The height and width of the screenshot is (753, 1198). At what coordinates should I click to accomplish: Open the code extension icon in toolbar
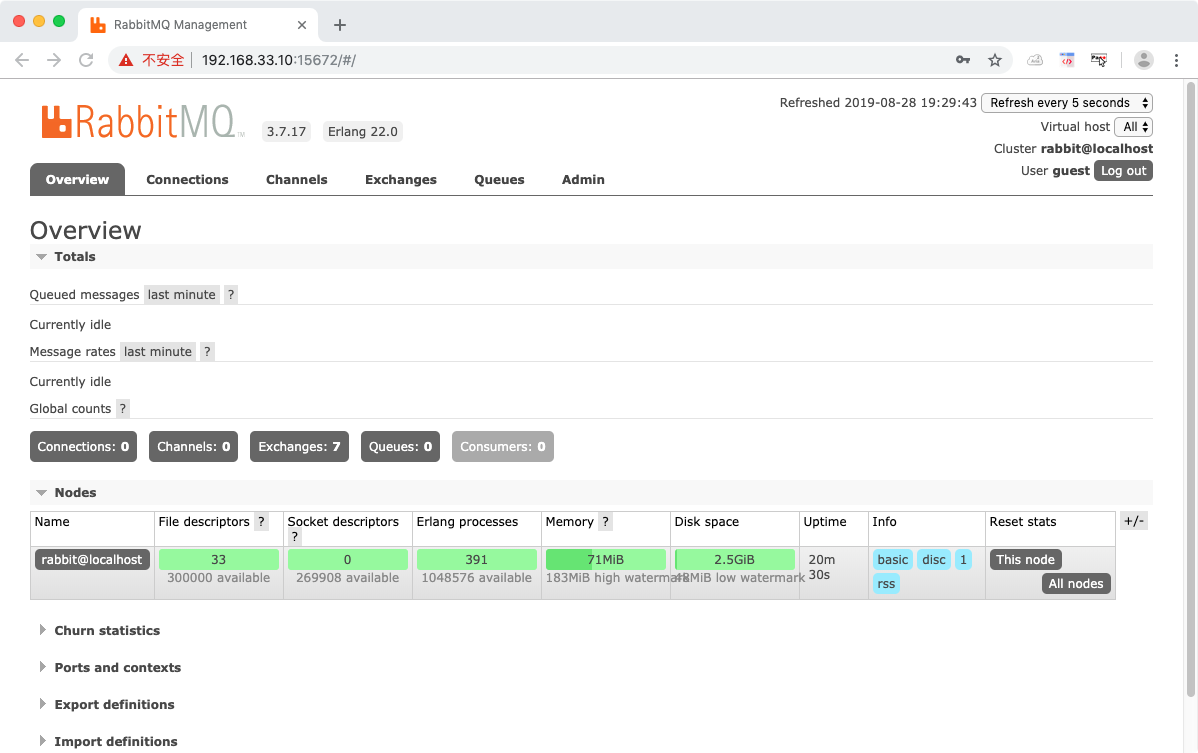[1067, 60]
